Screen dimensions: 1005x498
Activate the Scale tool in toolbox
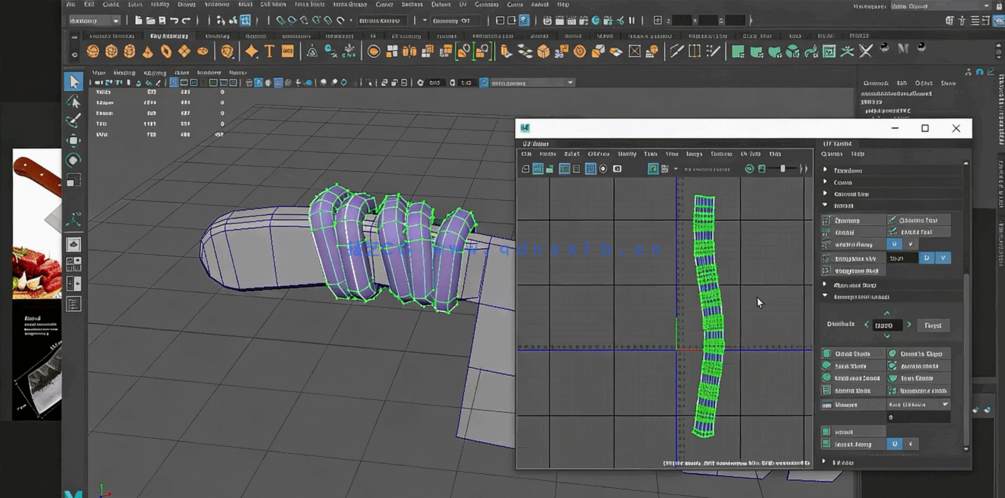pos(73,179)
